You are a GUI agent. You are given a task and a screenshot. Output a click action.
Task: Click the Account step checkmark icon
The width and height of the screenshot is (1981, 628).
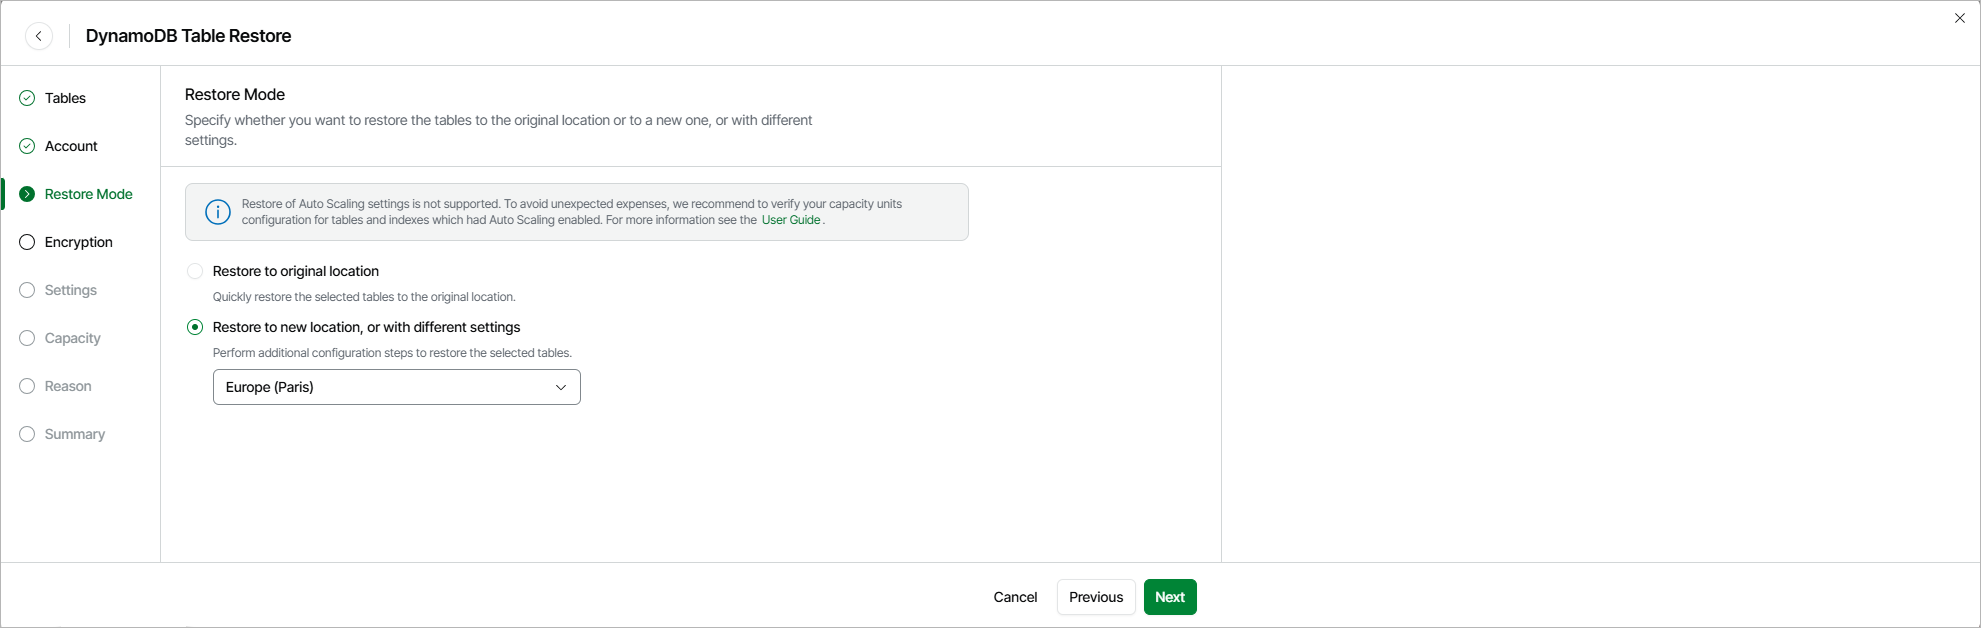pyautogui.click(x=27, y=146)
